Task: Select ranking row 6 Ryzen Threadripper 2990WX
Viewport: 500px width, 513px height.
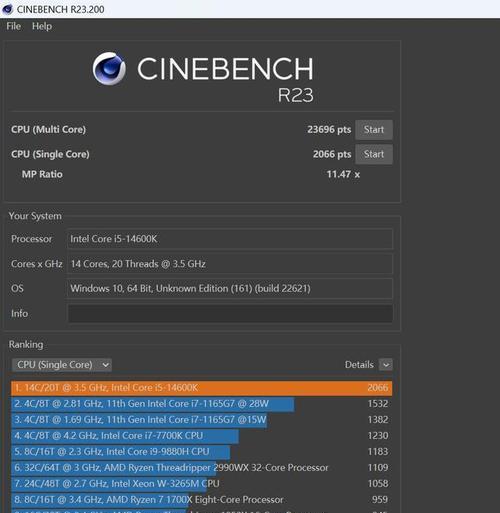Action: point(202,468)
